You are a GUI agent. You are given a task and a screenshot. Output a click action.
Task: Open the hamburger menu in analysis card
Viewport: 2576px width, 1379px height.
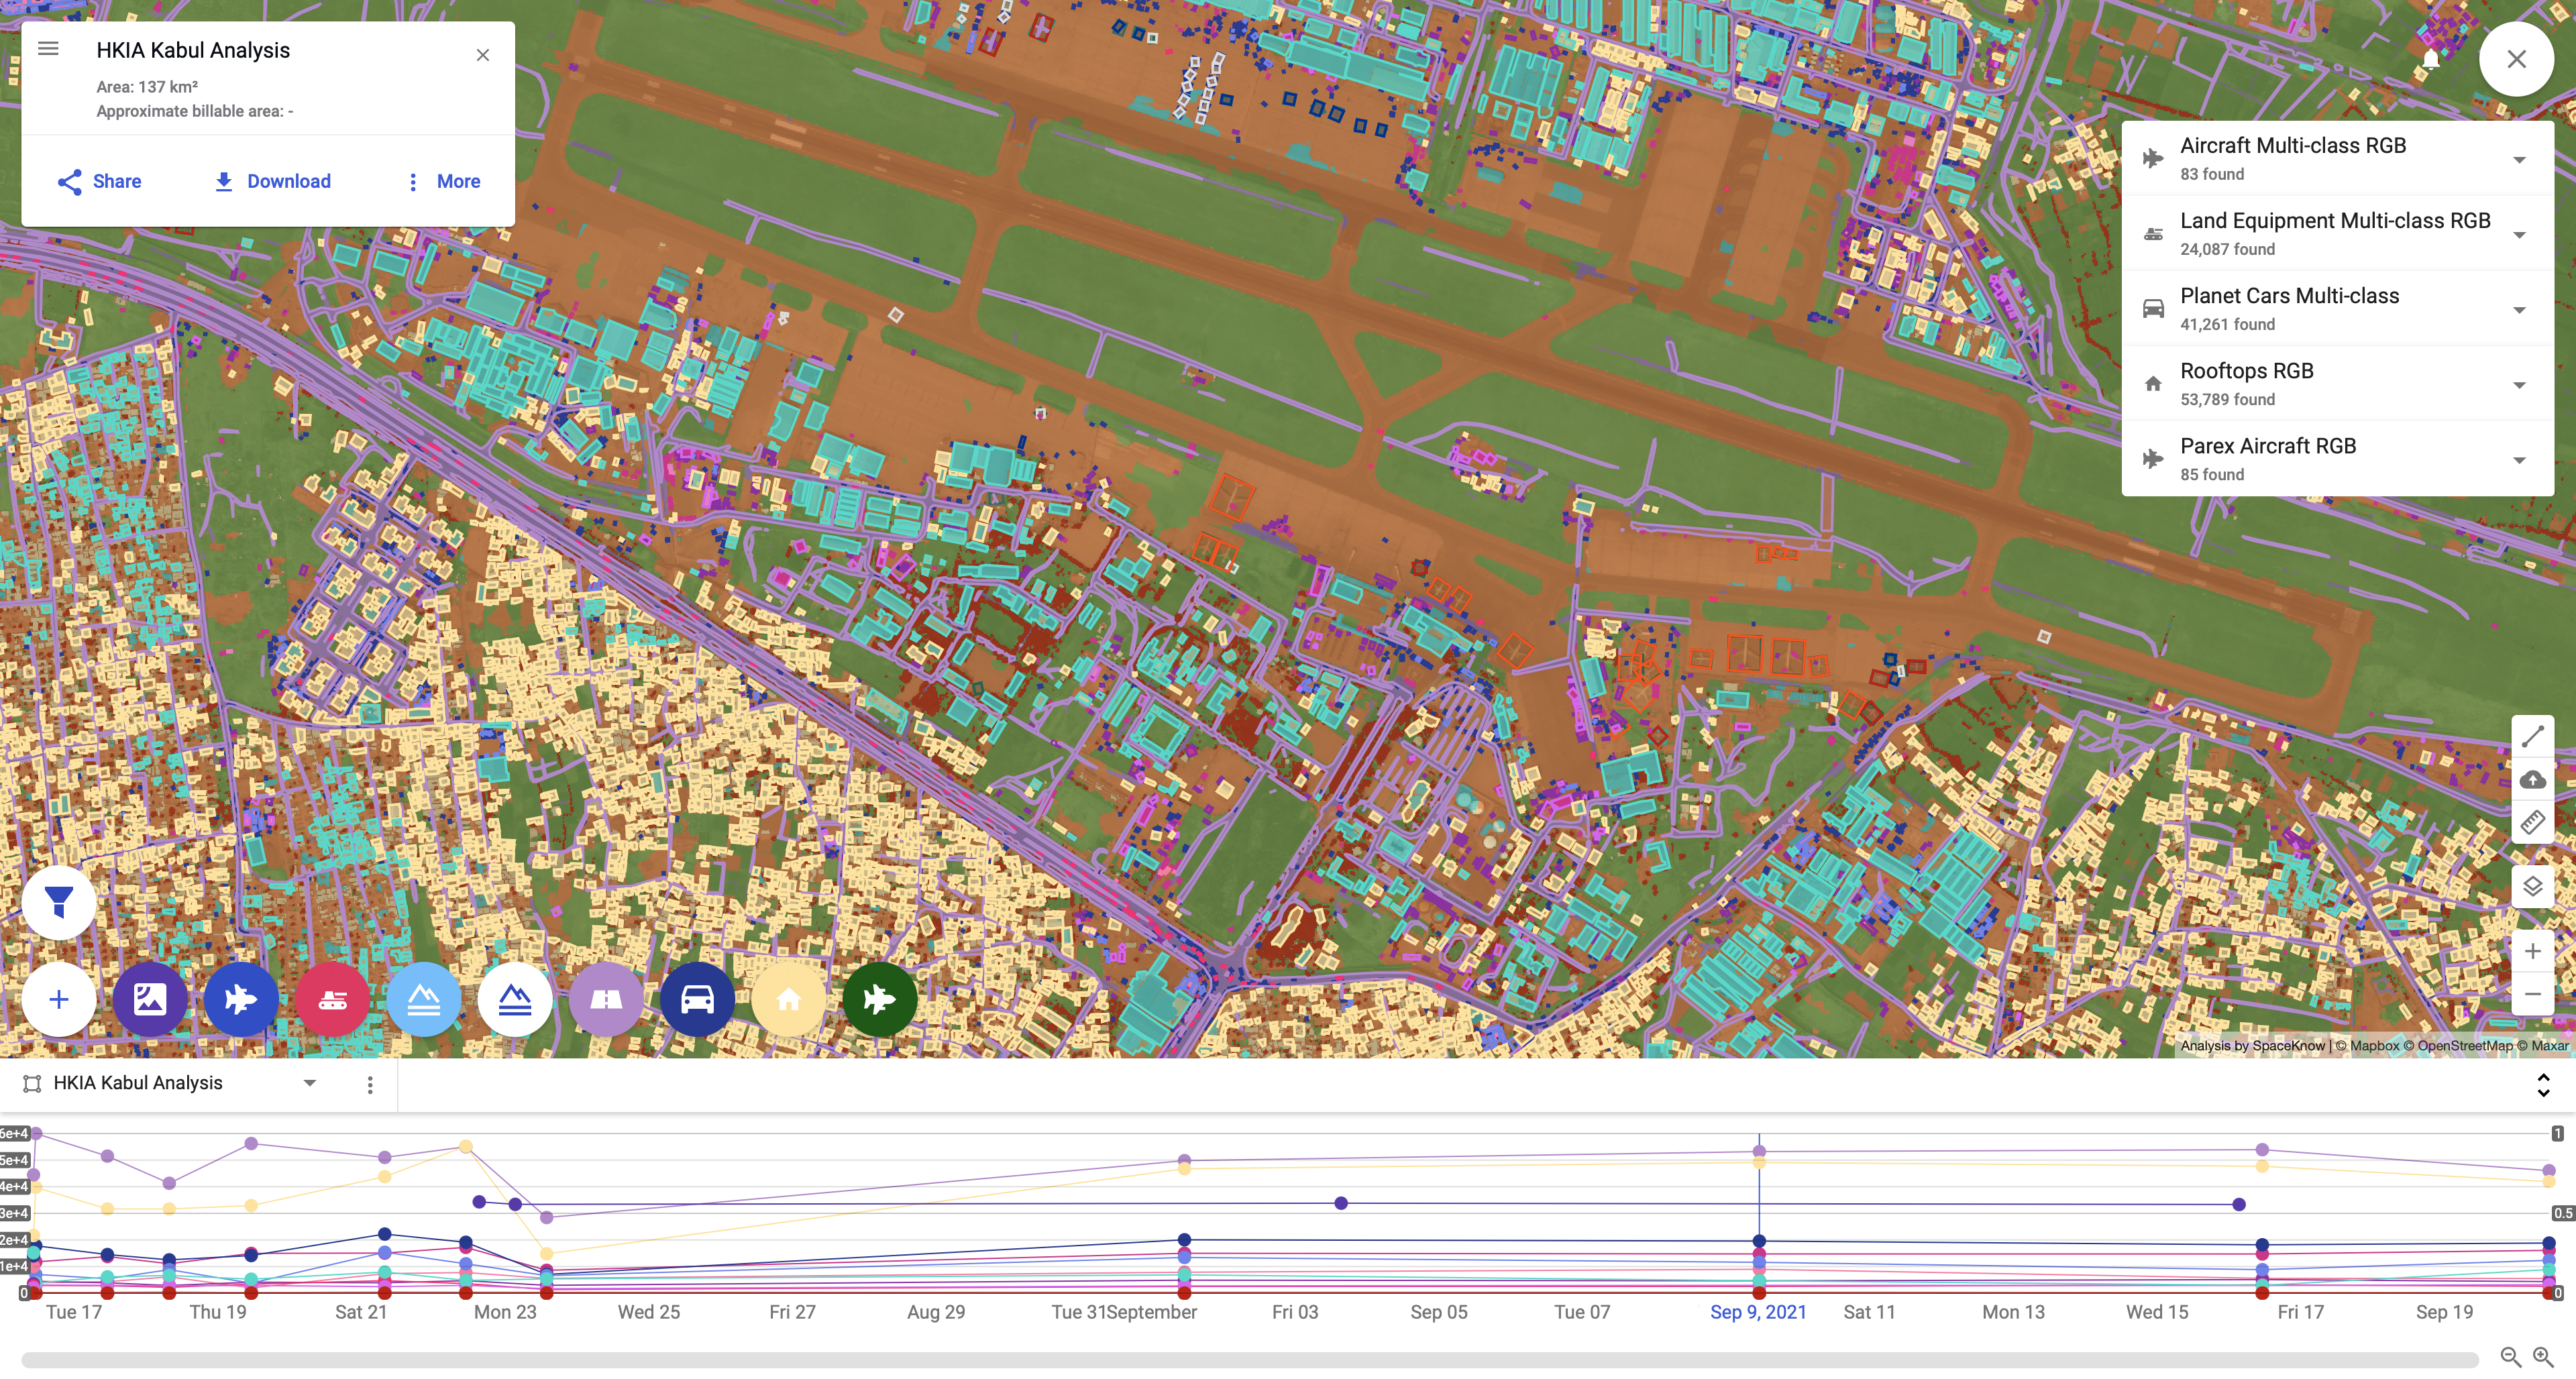48,49
